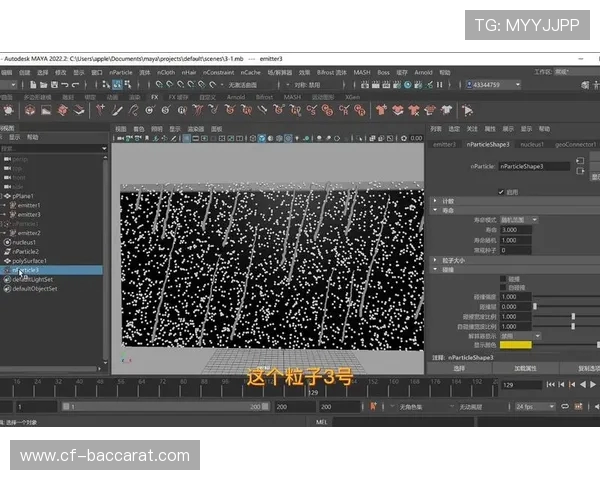Viewport: 600px width, 480px height.
Task: Click the first shirt nCloth icon on shelf
Action: (x=381, y=110)
